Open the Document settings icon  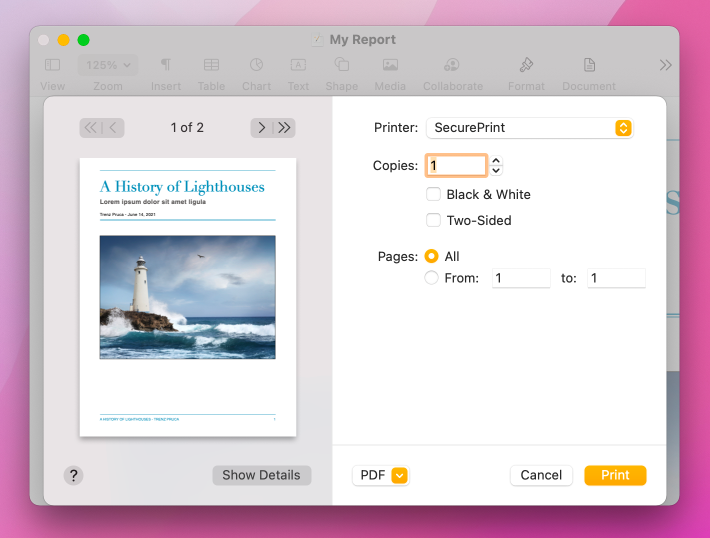[x=589, y=65]
